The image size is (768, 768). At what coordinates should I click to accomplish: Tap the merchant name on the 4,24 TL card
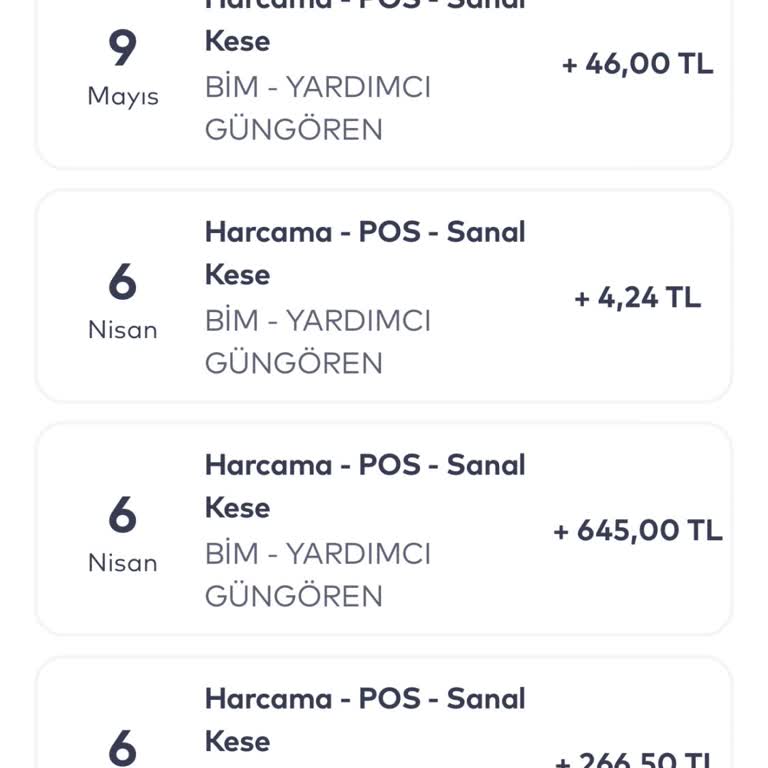tap(317, 341)
